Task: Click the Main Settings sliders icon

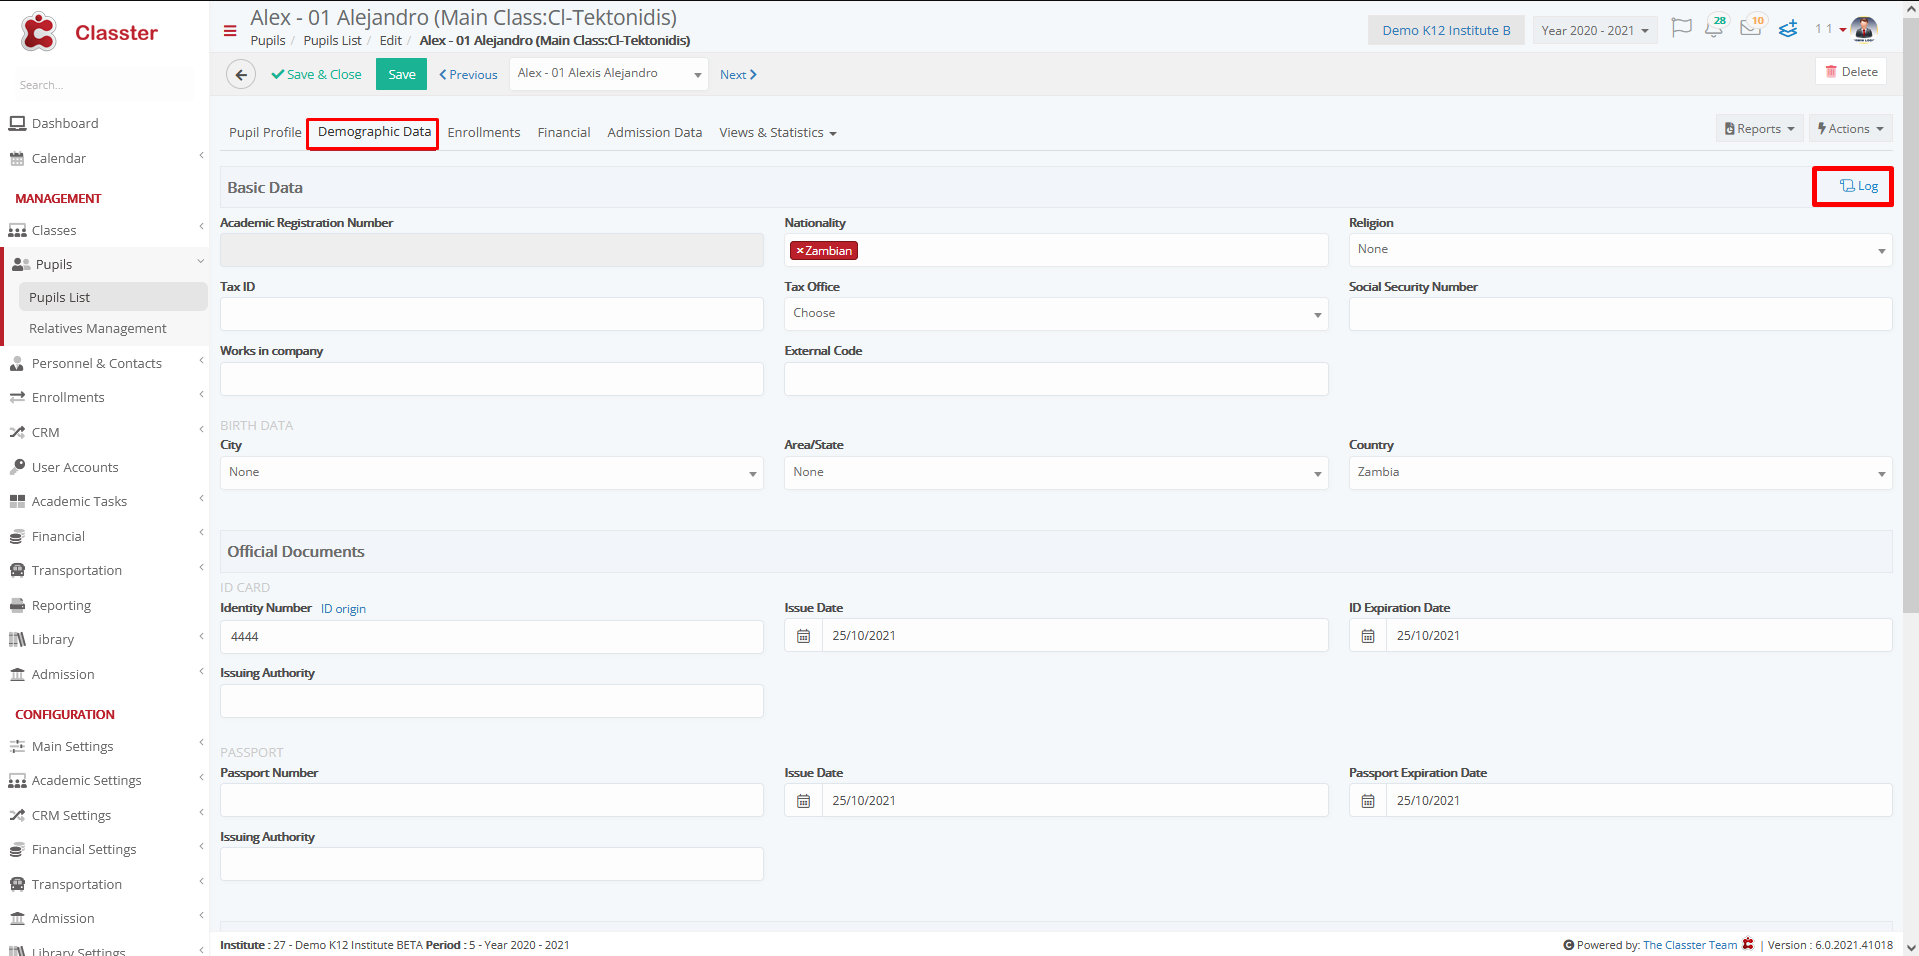Action: pos(17,746)
